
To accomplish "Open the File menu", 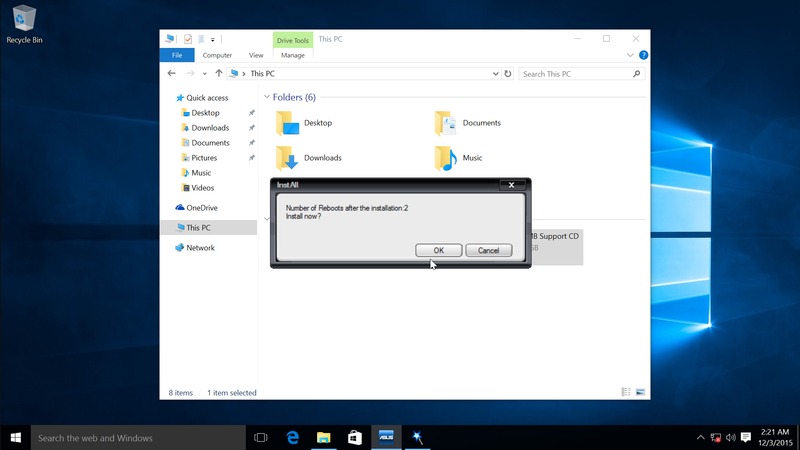I will pos(176,55).
